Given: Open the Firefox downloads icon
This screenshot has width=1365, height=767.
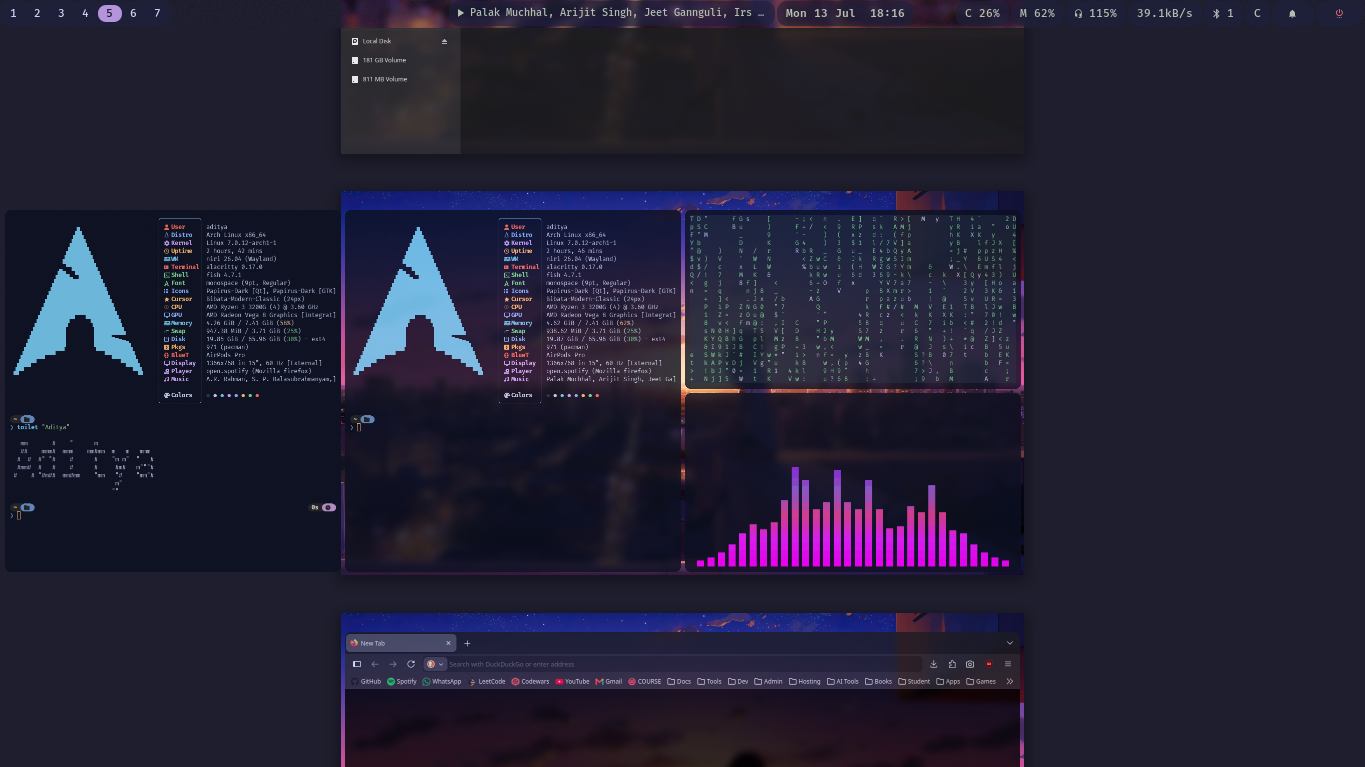Looking at the screenshot, I should click(x=934, y=664).
